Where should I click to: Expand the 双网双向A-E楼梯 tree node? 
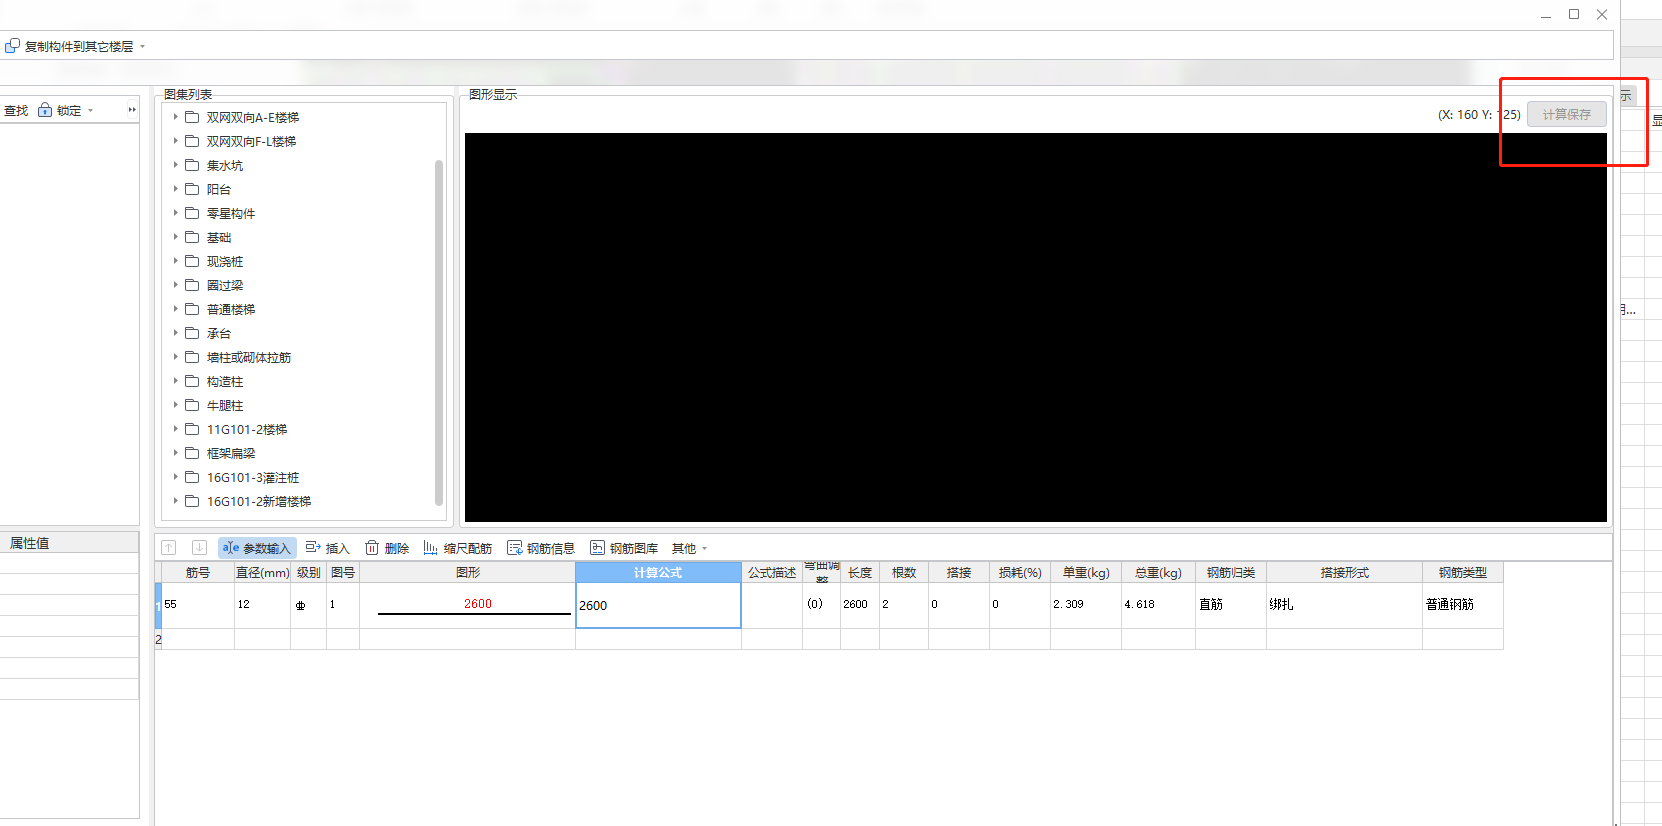pyautogui.click(x=175, y=117)
